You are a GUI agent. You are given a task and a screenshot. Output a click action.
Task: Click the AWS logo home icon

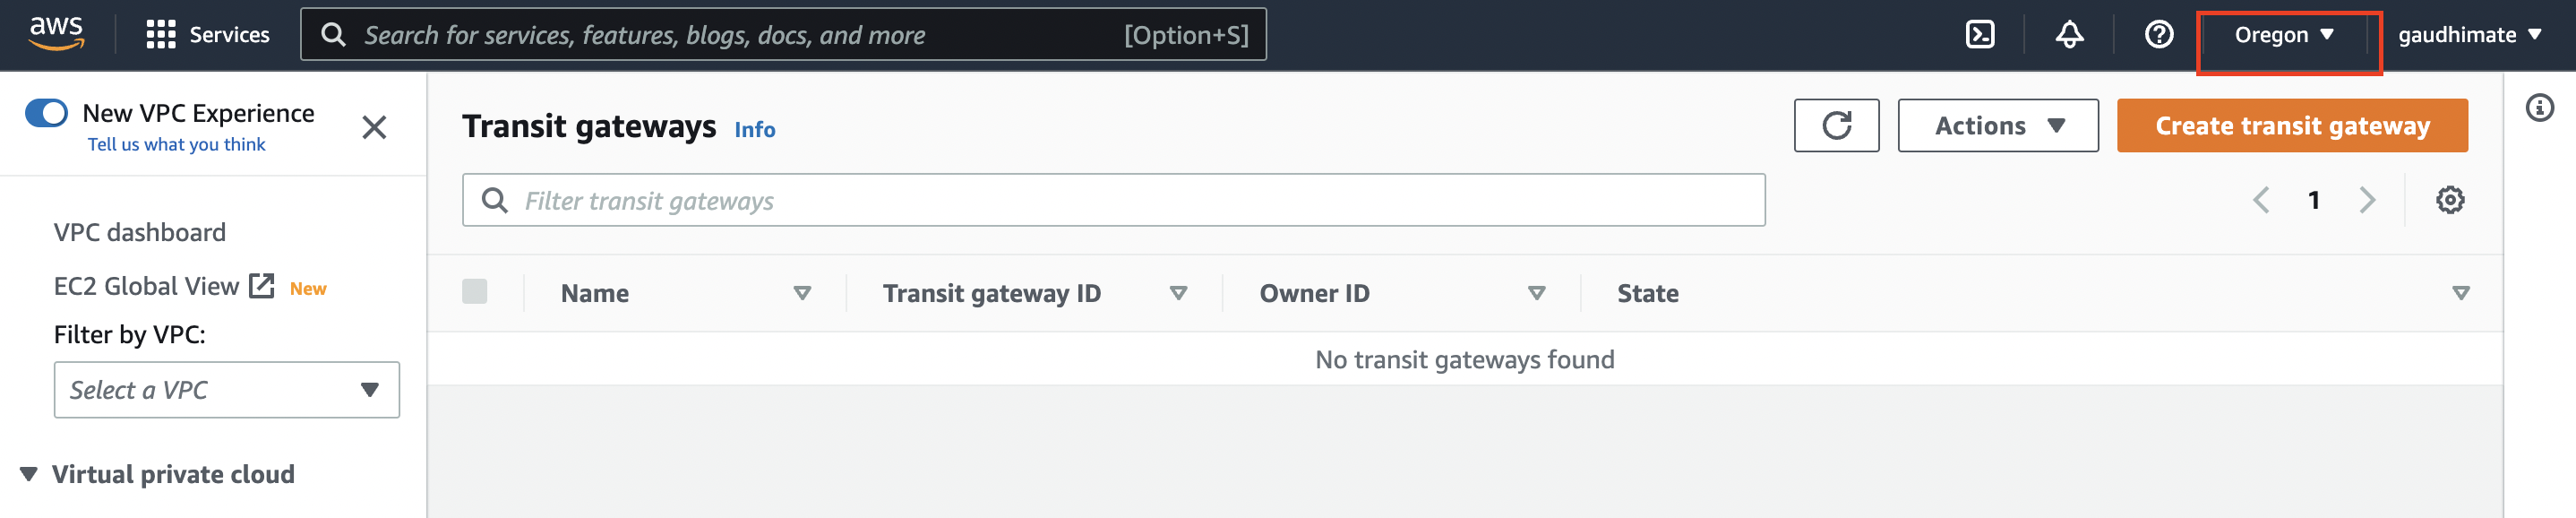pos(56,34)
